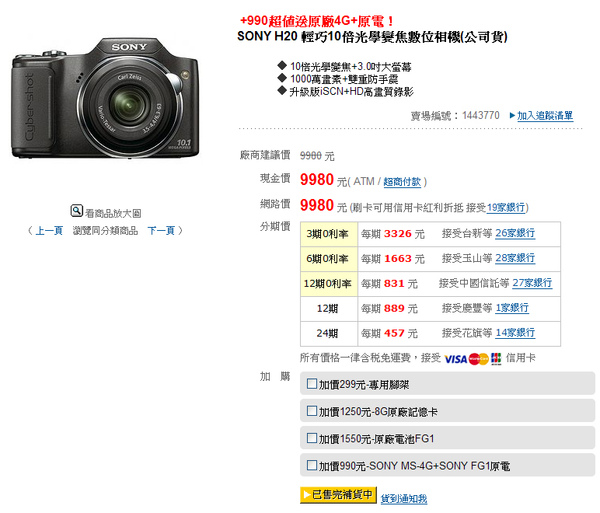This screenshot has width=600, height=513.
Task: Click bullet 1000萬畫素+雙重防手震
Action: pyautogui.click(x=344, y=79)
